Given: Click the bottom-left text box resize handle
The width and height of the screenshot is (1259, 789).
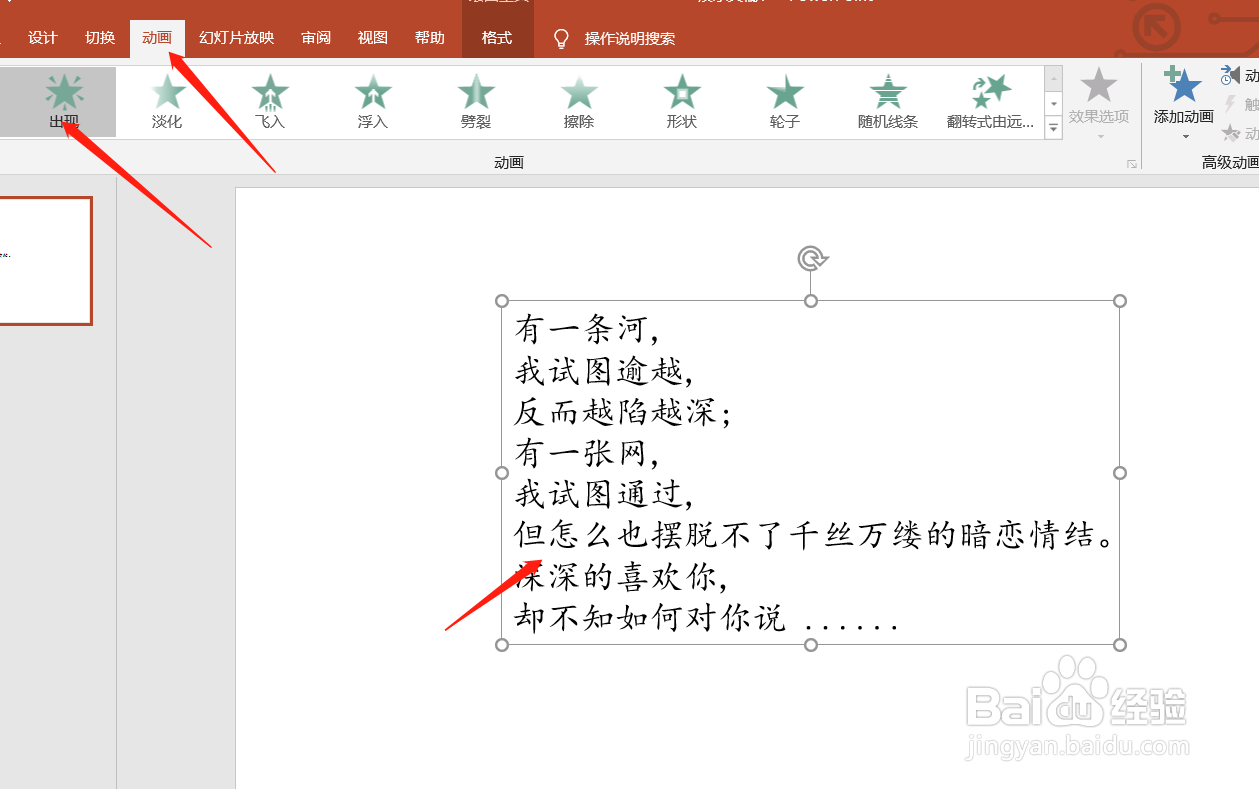Looking at the screenshot, I should [502, 645].
